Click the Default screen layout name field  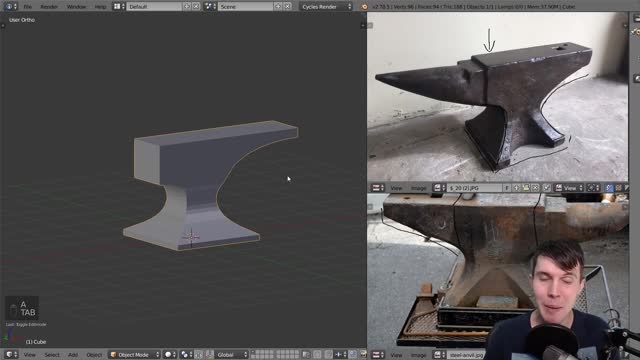[154, 7]
